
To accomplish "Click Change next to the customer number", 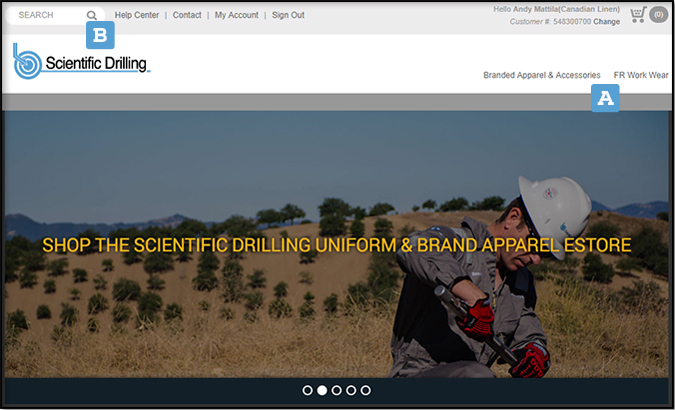I will (606, 21).
